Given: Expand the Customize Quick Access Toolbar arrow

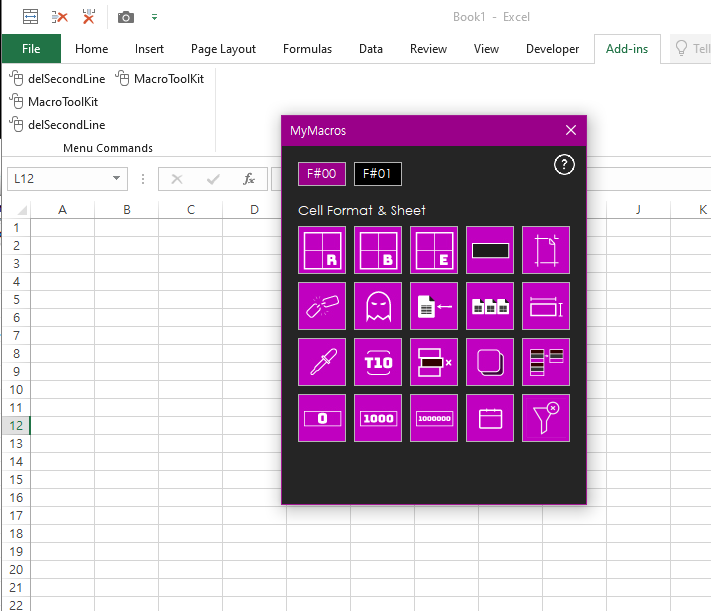Looking at the screenshot, I should click(154, 17).
